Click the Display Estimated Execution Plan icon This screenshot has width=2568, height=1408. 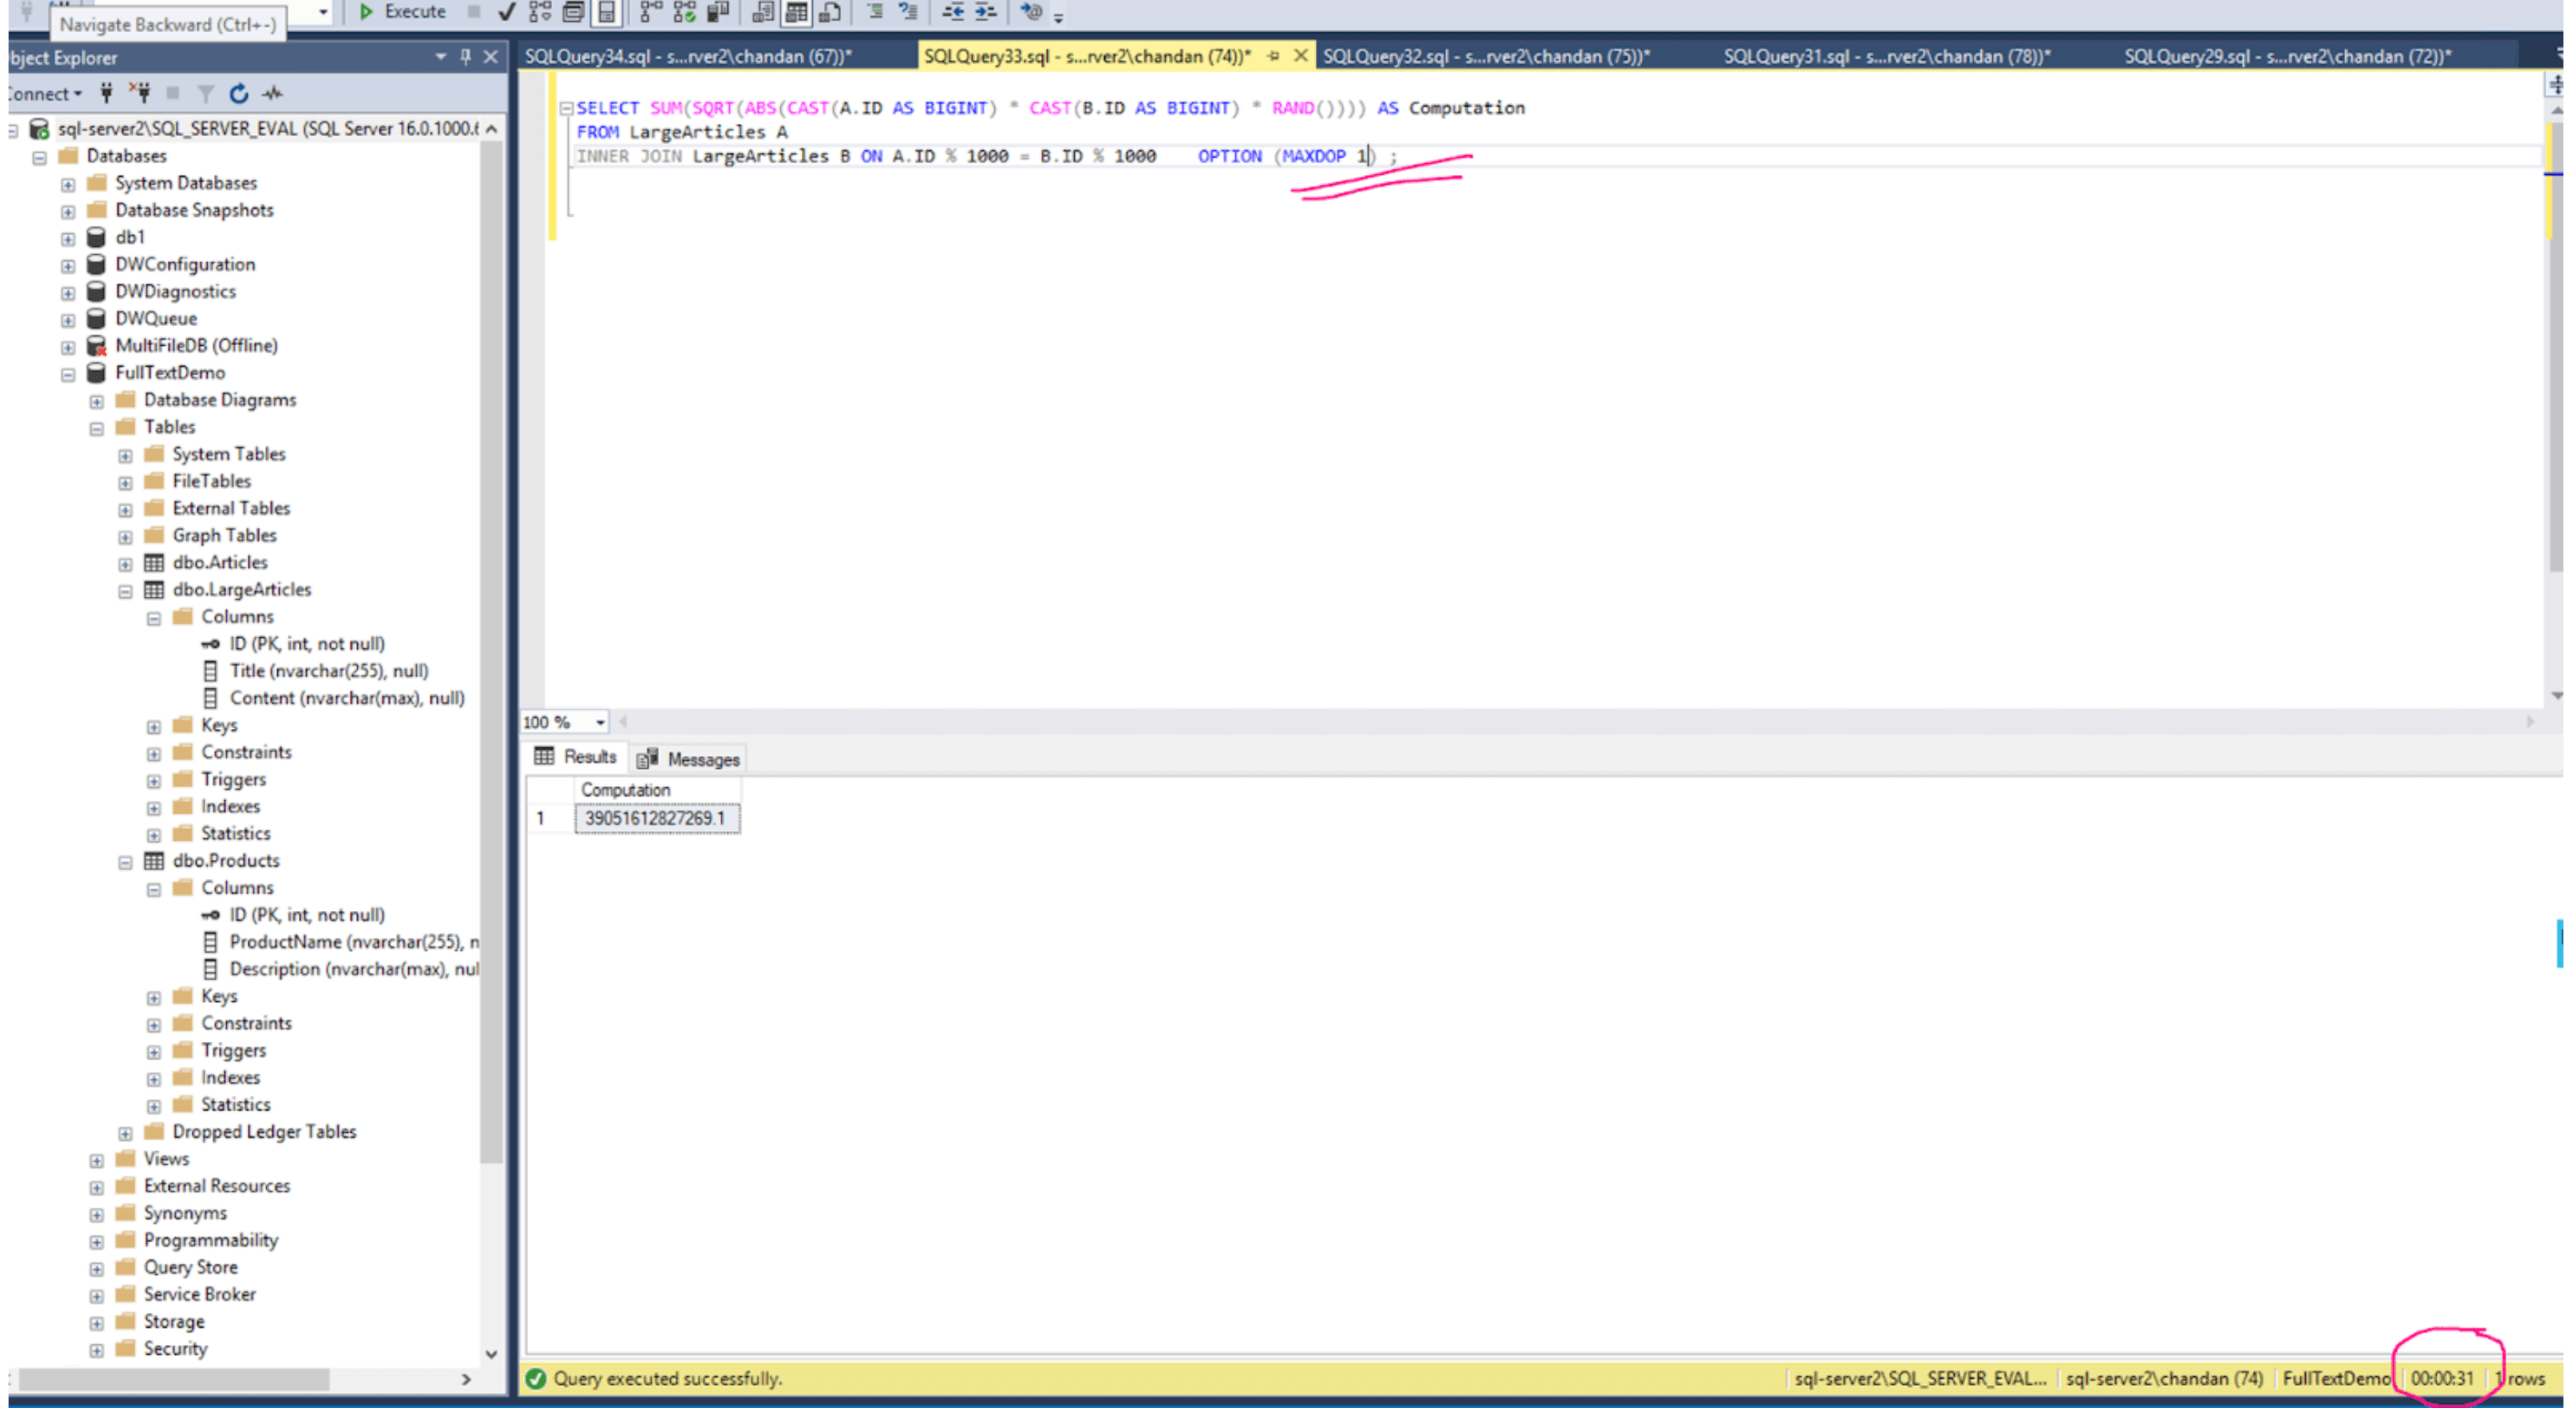pyautogui.click(x=540, y=12)
